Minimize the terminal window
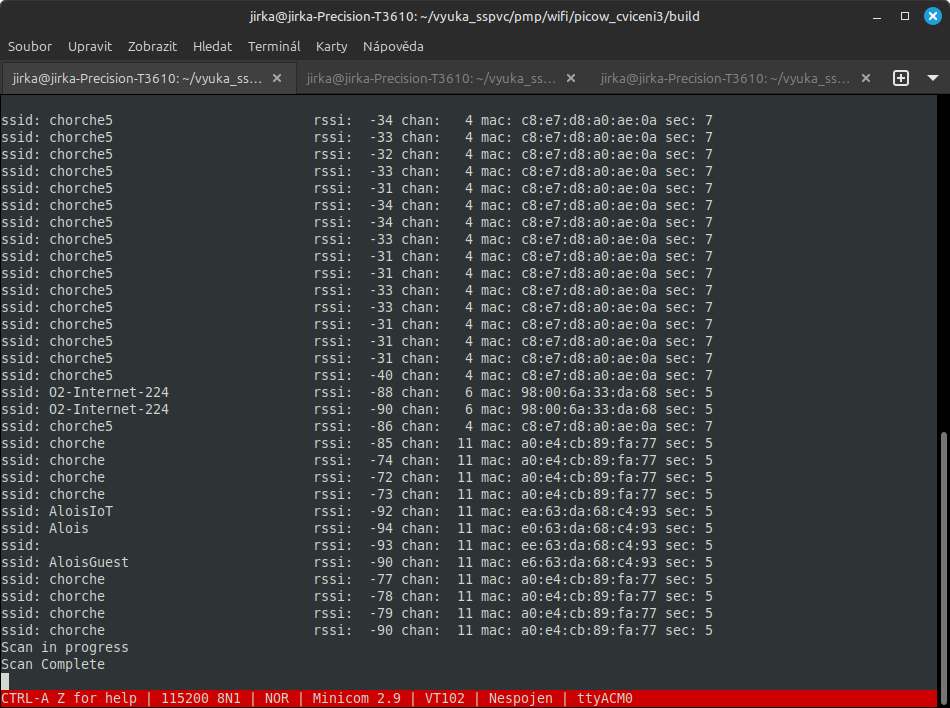This screenshot has height=708, width=950. tap(876, 16)
